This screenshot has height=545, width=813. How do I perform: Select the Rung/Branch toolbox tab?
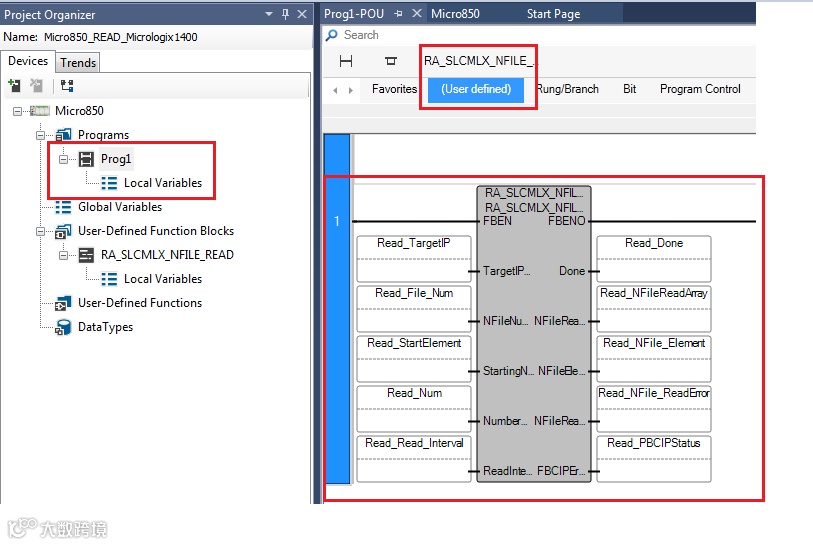[567, 89]
